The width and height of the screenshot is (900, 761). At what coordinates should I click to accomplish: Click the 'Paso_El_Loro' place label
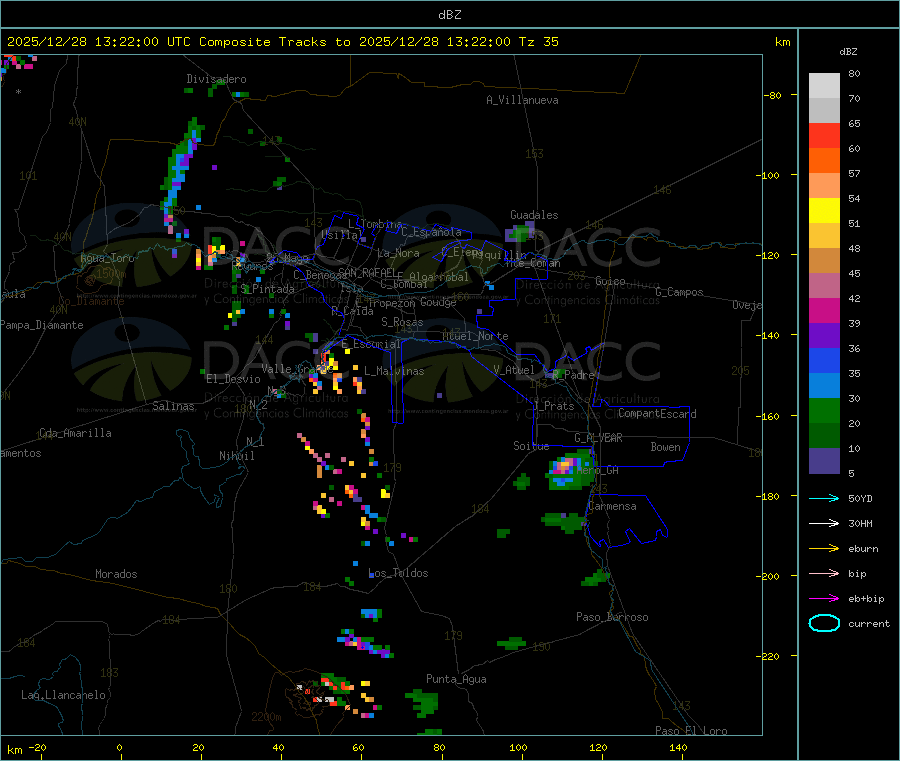pos(692,731)
